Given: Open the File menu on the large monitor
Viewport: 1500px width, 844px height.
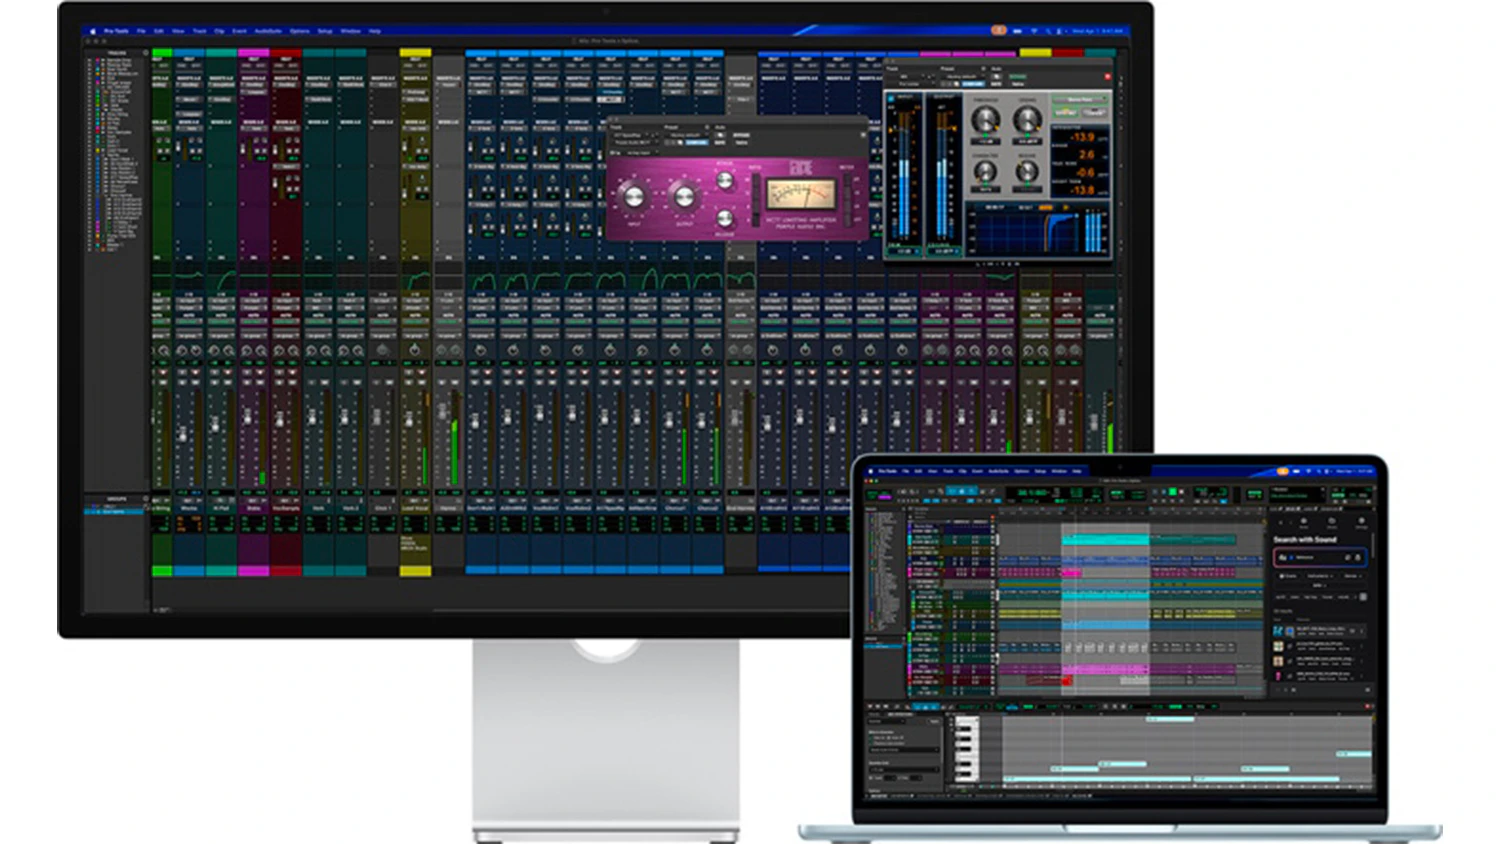Looking at the screenshot, I should (x=141, y=31).
